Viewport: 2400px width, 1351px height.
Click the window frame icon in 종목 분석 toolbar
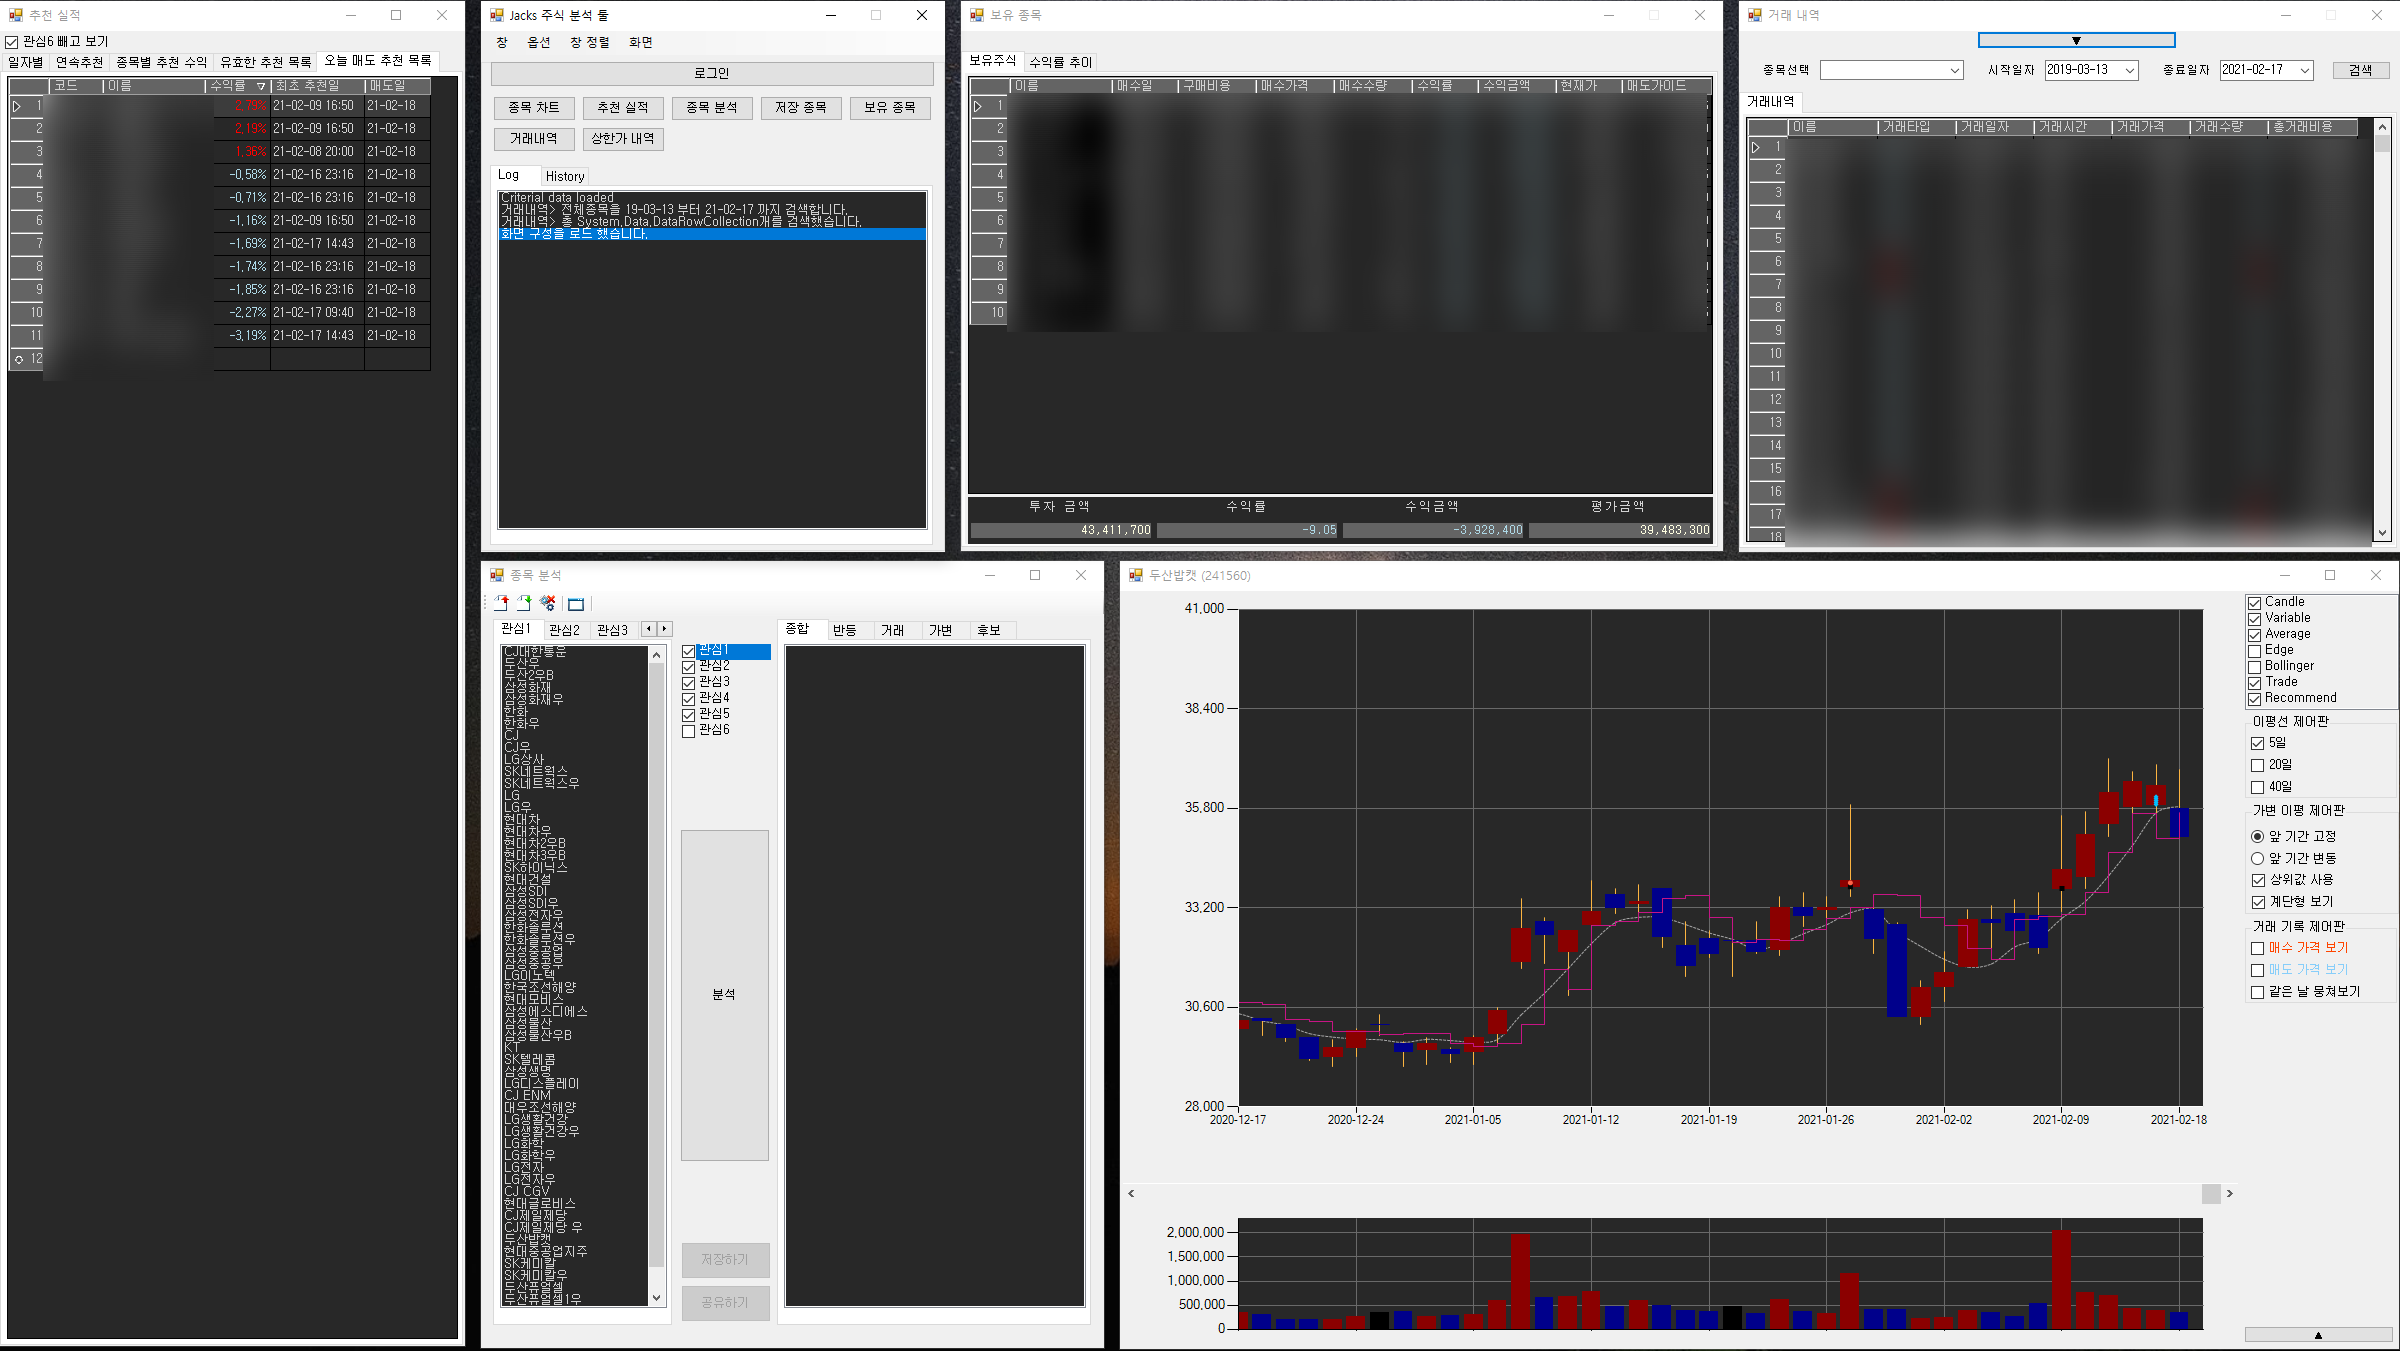[576, 604]
